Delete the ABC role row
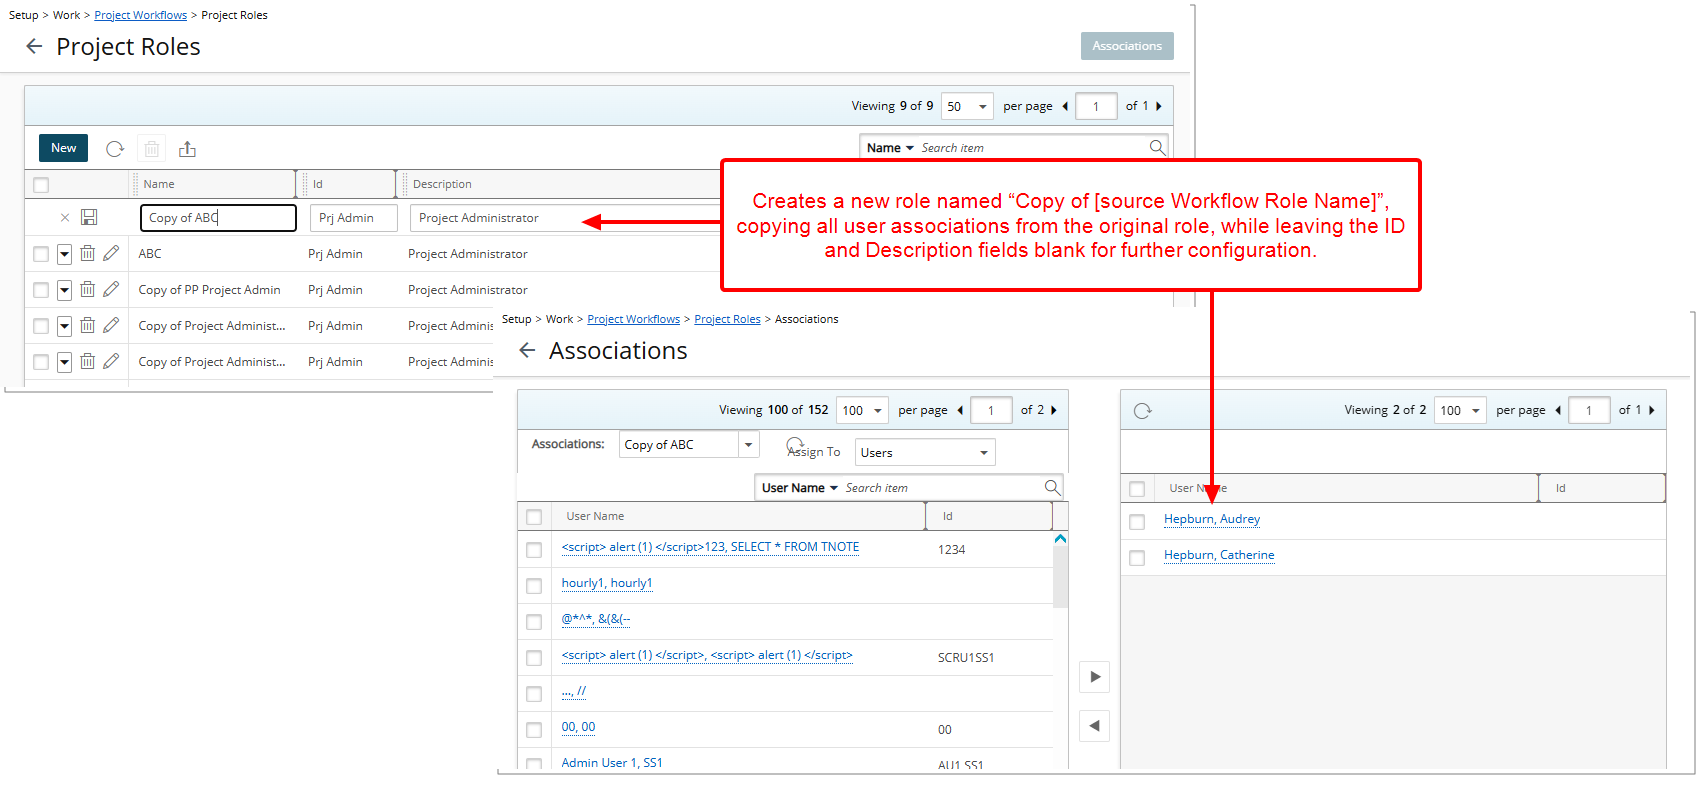This screenshot has height=786, width=1707. (88, 253)
